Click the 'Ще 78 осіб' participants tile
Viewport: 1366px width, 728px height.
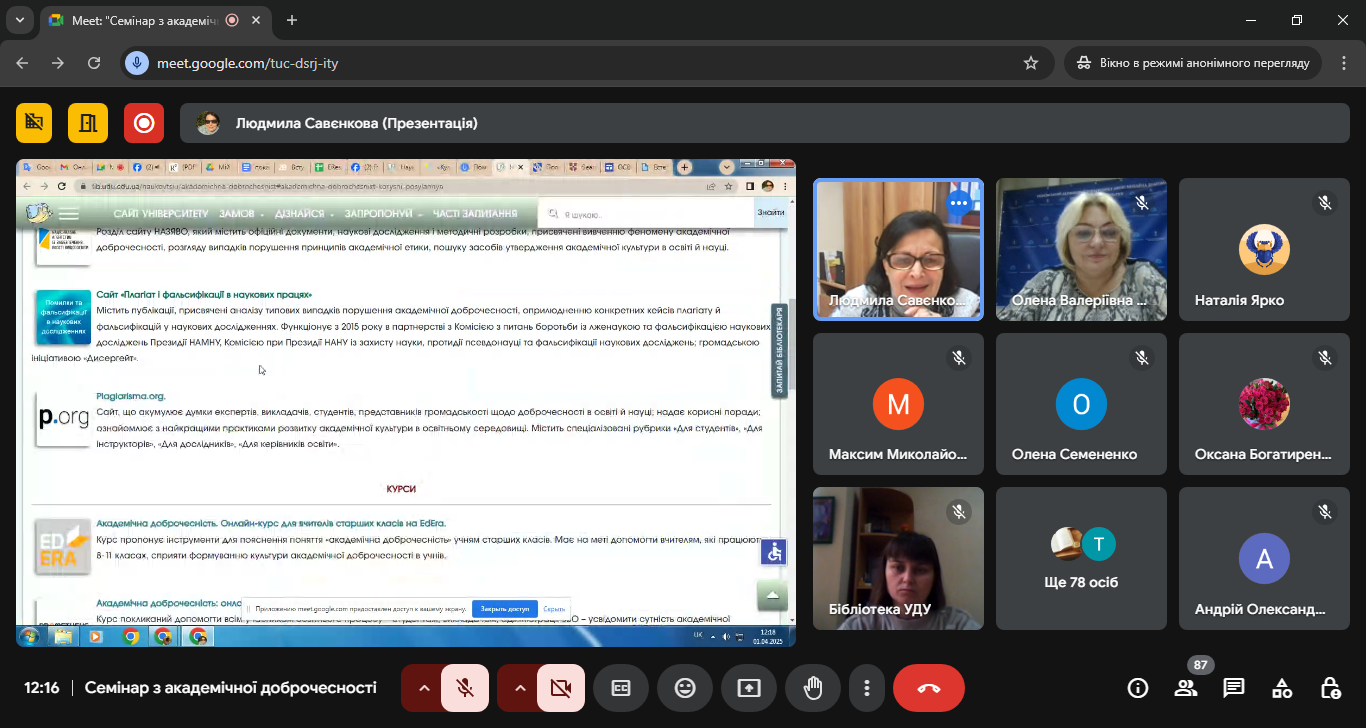click(x=1081, y=558)
